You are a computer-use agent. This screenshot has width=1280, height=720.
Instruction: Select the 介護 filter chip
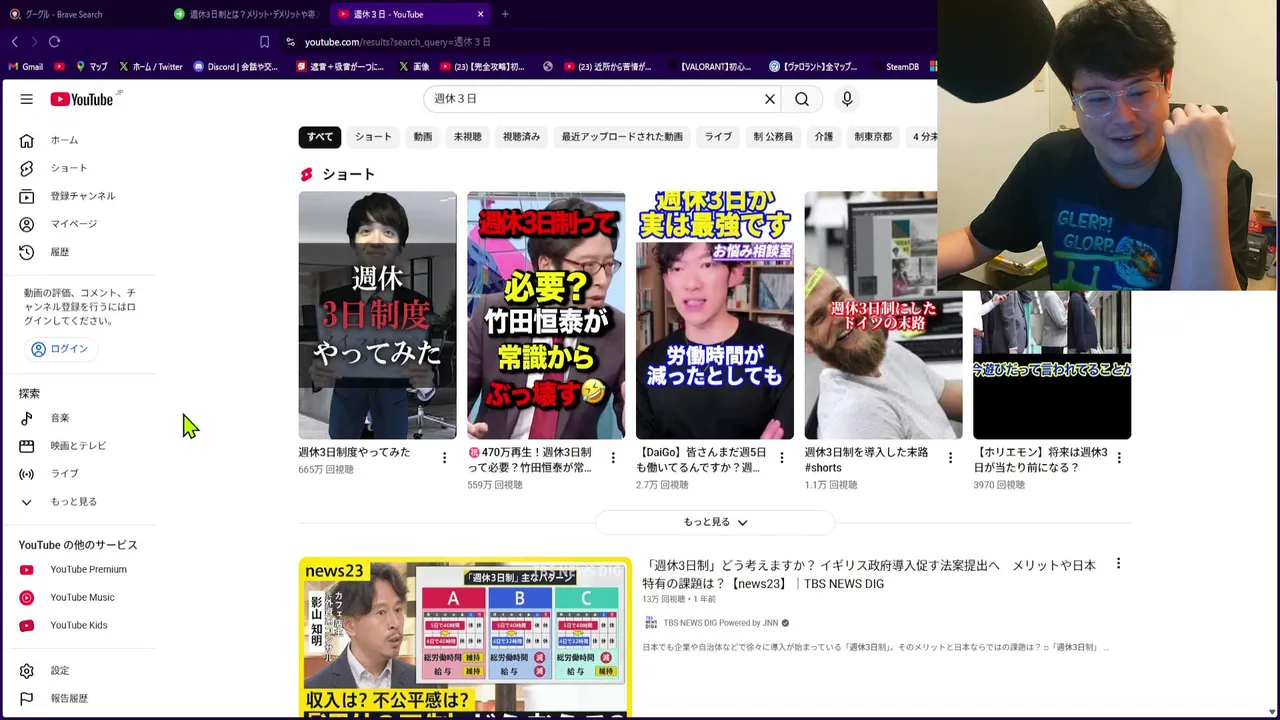coord(824,137)
